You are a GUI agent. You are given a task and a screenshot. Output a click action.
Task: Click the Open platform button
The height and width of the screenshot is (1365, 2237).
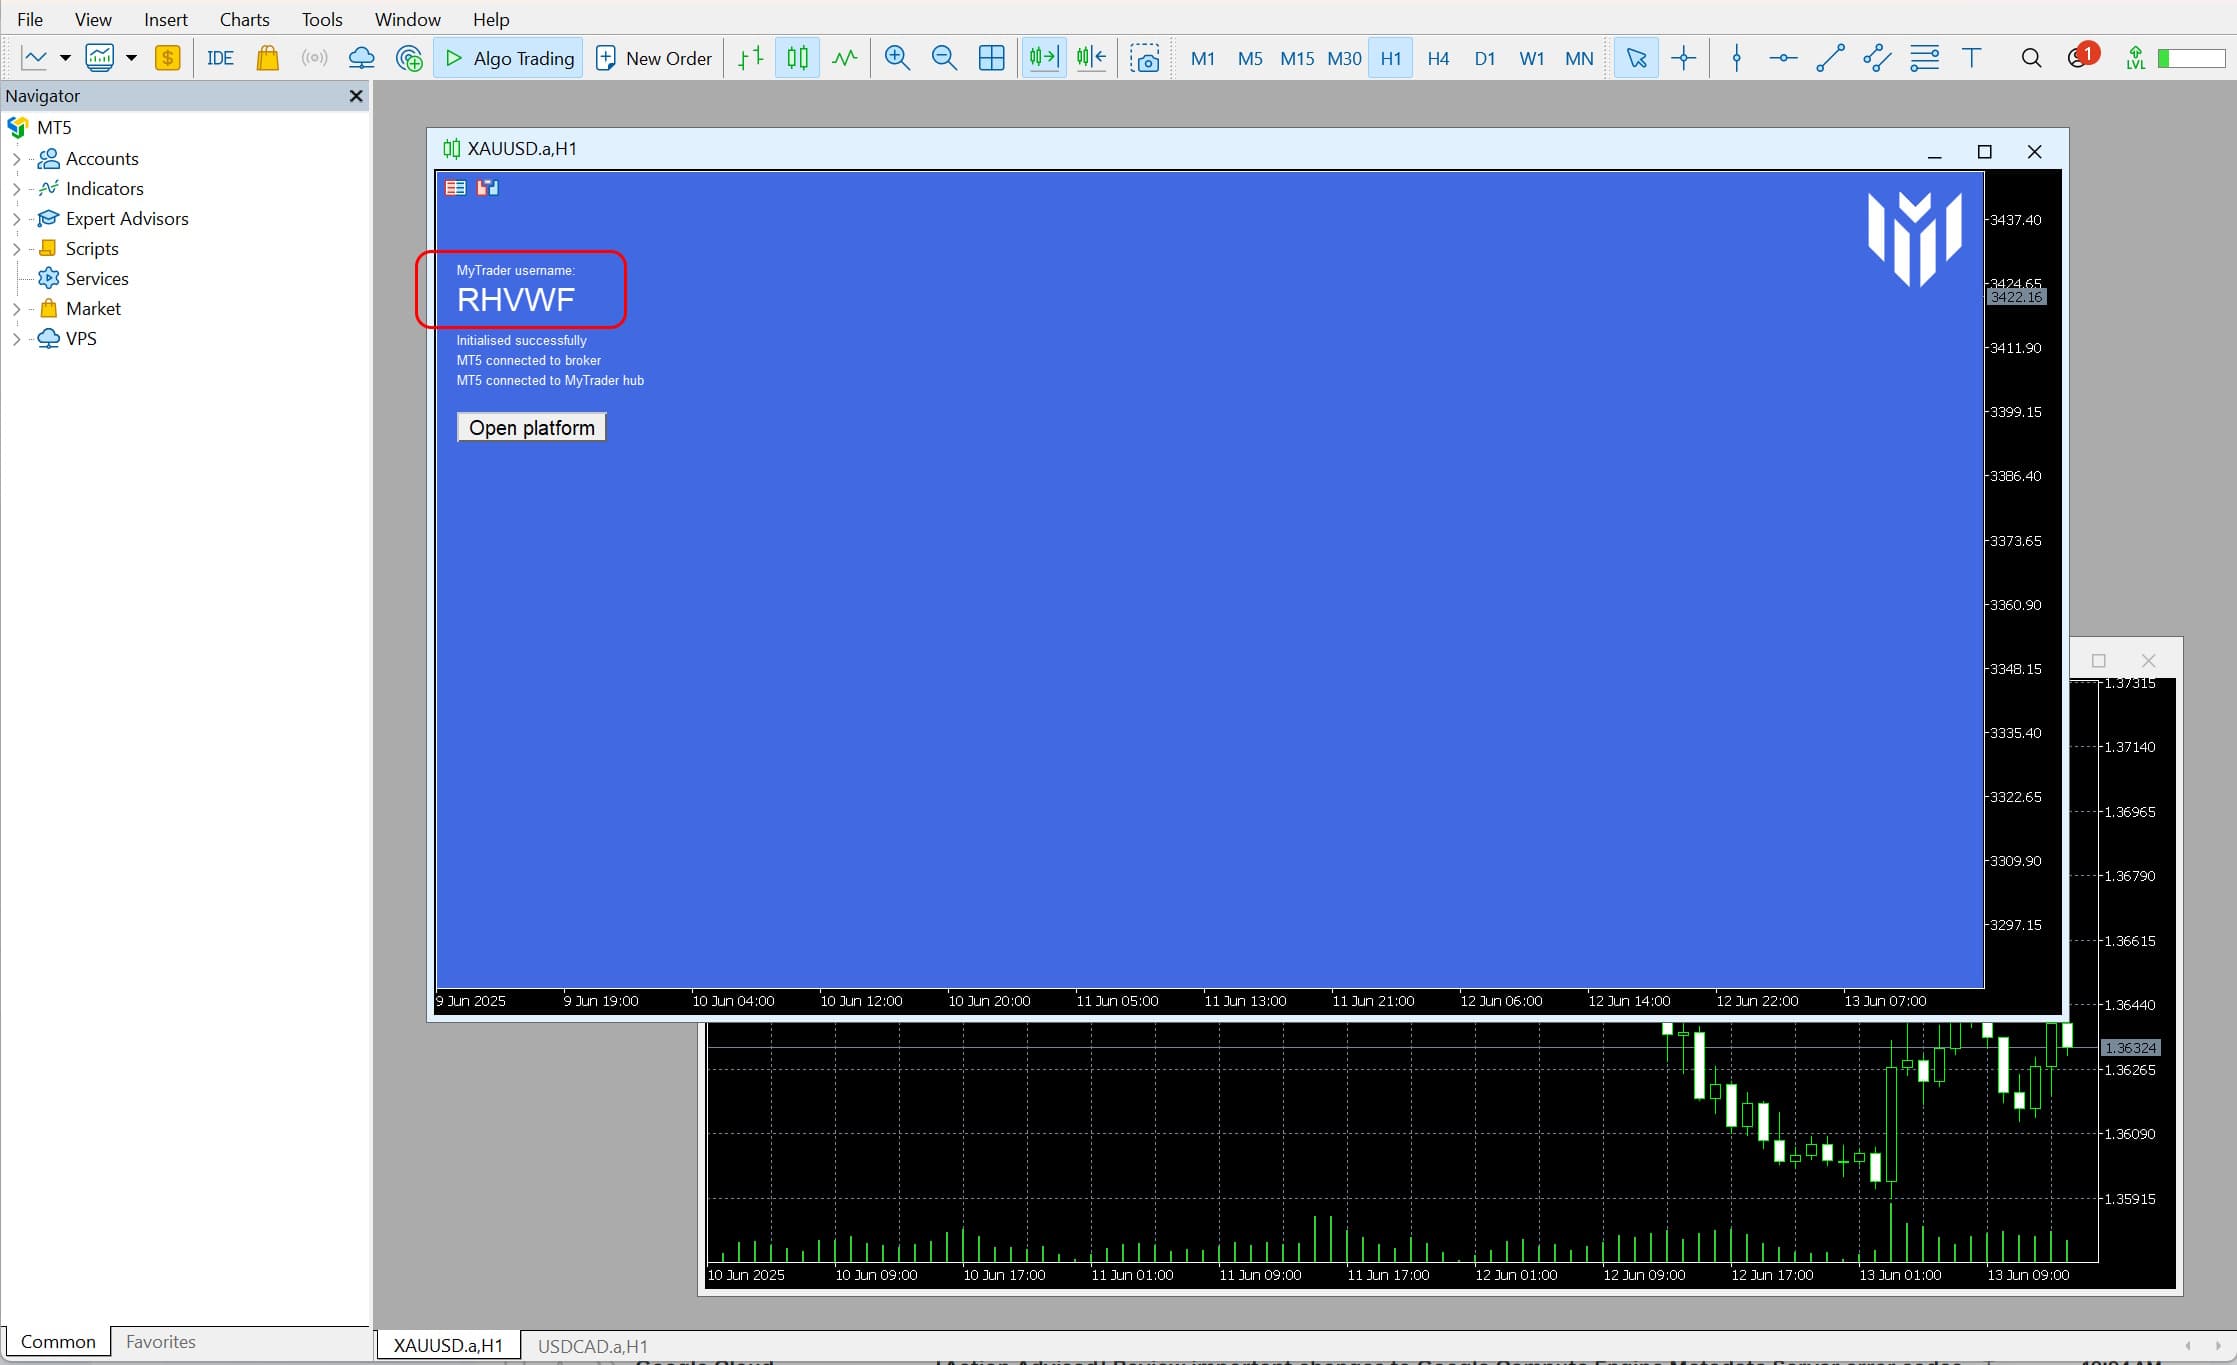tap(531, 427)
